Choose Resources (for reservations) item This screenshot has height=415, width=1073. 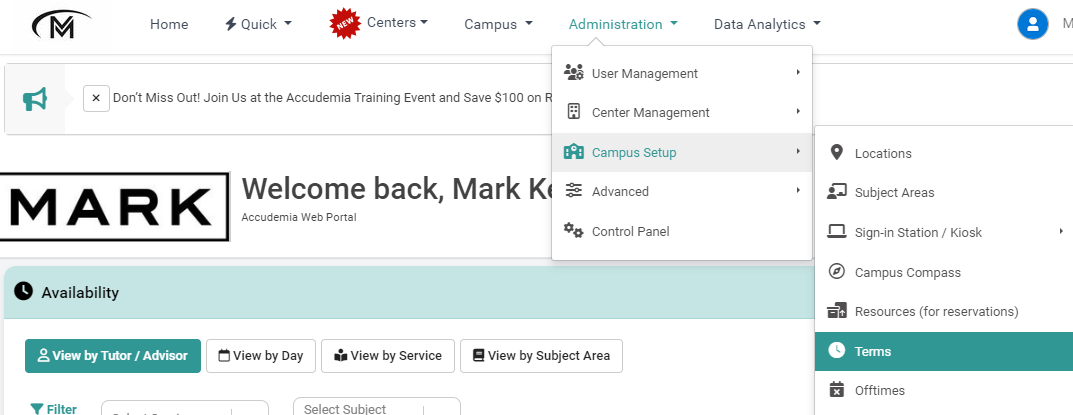[936, 311]
